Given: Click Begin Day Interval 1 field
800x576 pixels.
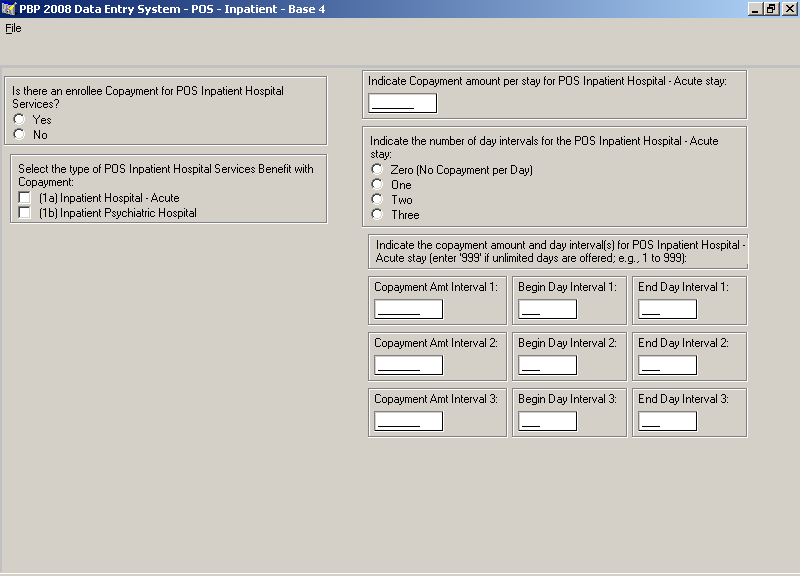Looking at the screenshot, I should point(547,309).
